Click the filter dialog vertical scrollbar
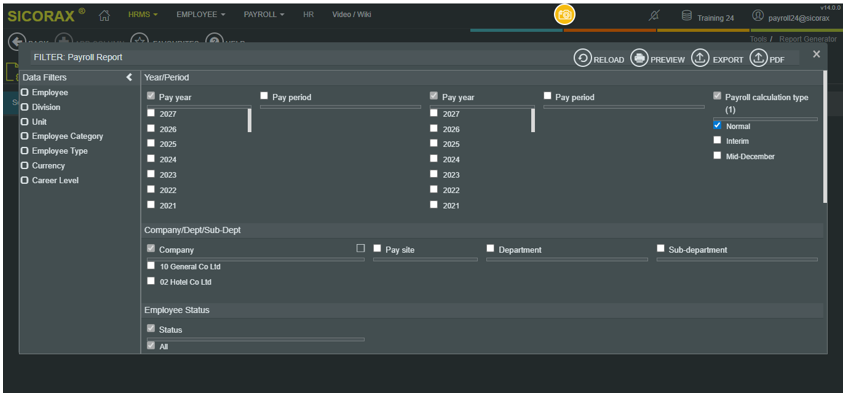The width and height of the screenshot is (846, 397). coord(825,136)
